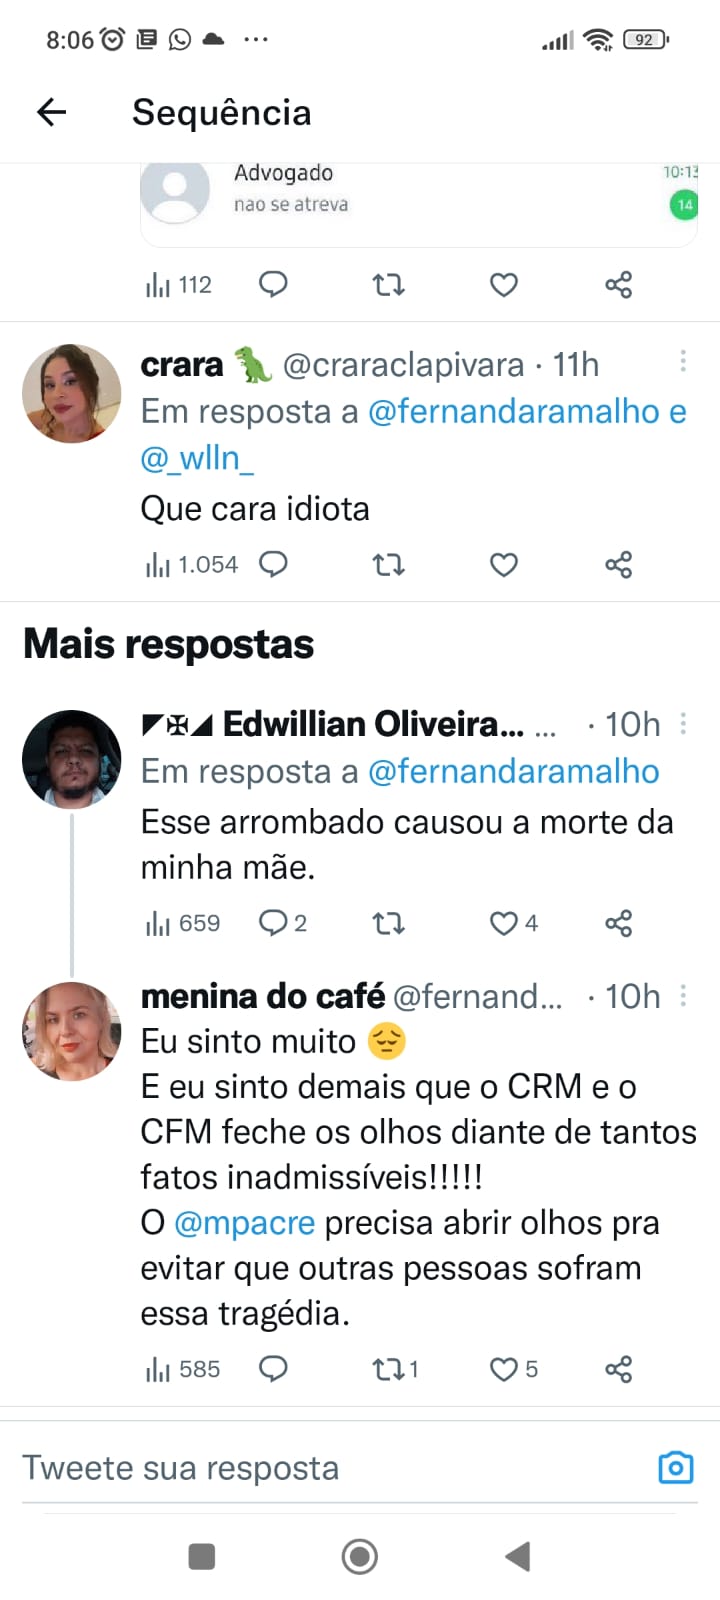Reply to crara's tweet via comment icon
720x1600 pixels.
(273, 564)
